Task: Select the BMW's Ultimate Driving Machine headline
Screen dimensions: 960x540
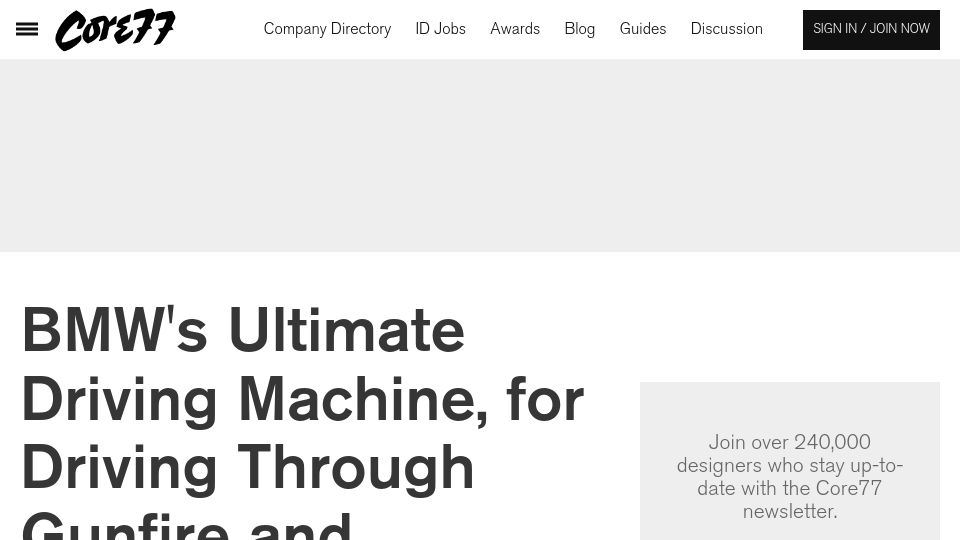Action: tap(303, 422)
